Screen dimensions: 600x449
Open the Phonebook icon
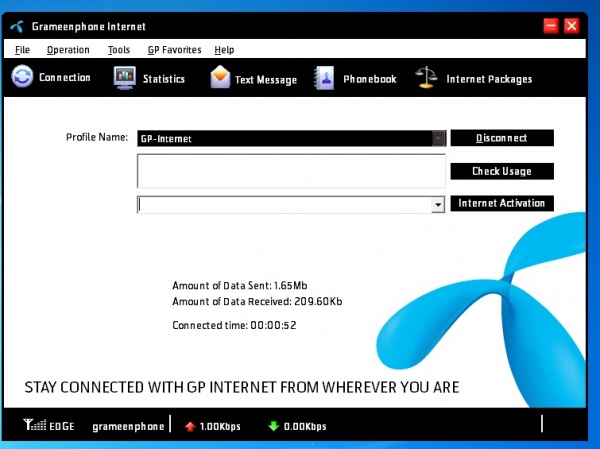point(324,78)
